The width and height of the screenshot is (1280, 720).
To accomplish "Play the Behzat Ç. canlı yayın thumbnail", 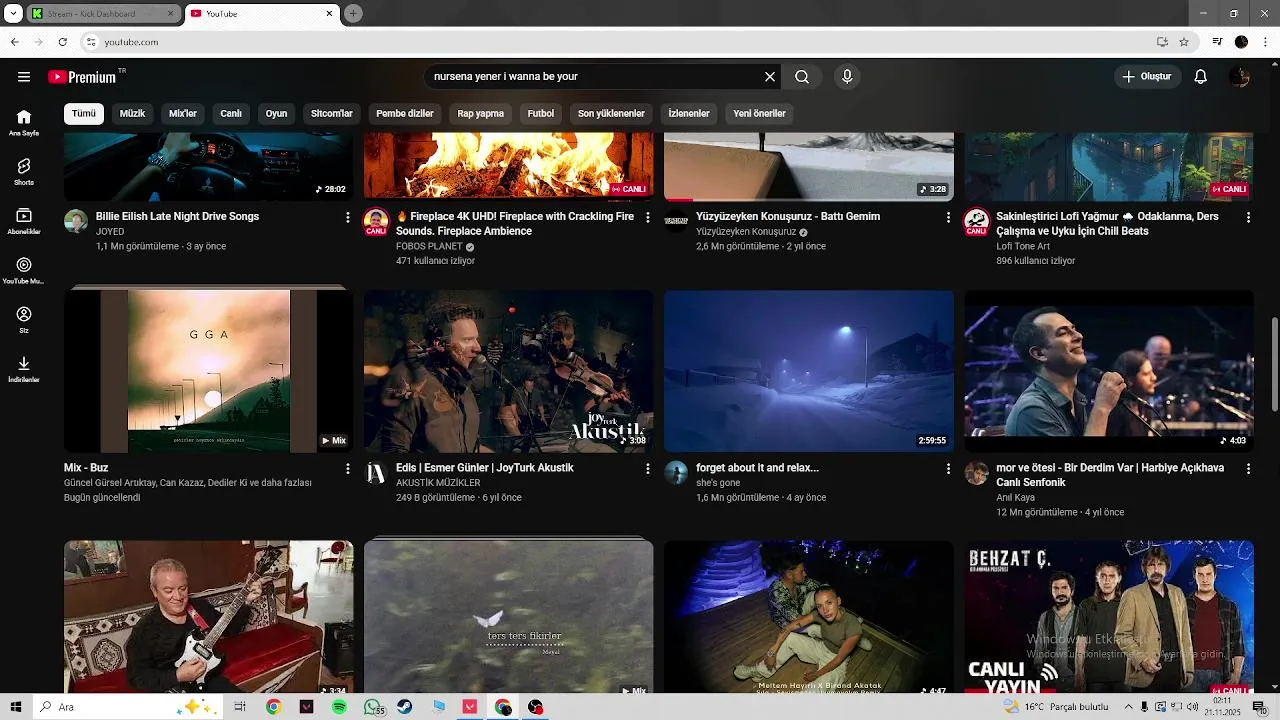I will coord(1109,617).
